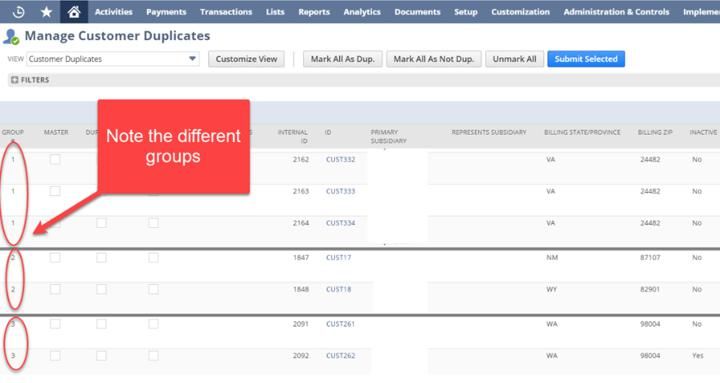The height and width of the screenshot is (383, 720).
Task: Open customer link CUST333
Action: (340, 191)
